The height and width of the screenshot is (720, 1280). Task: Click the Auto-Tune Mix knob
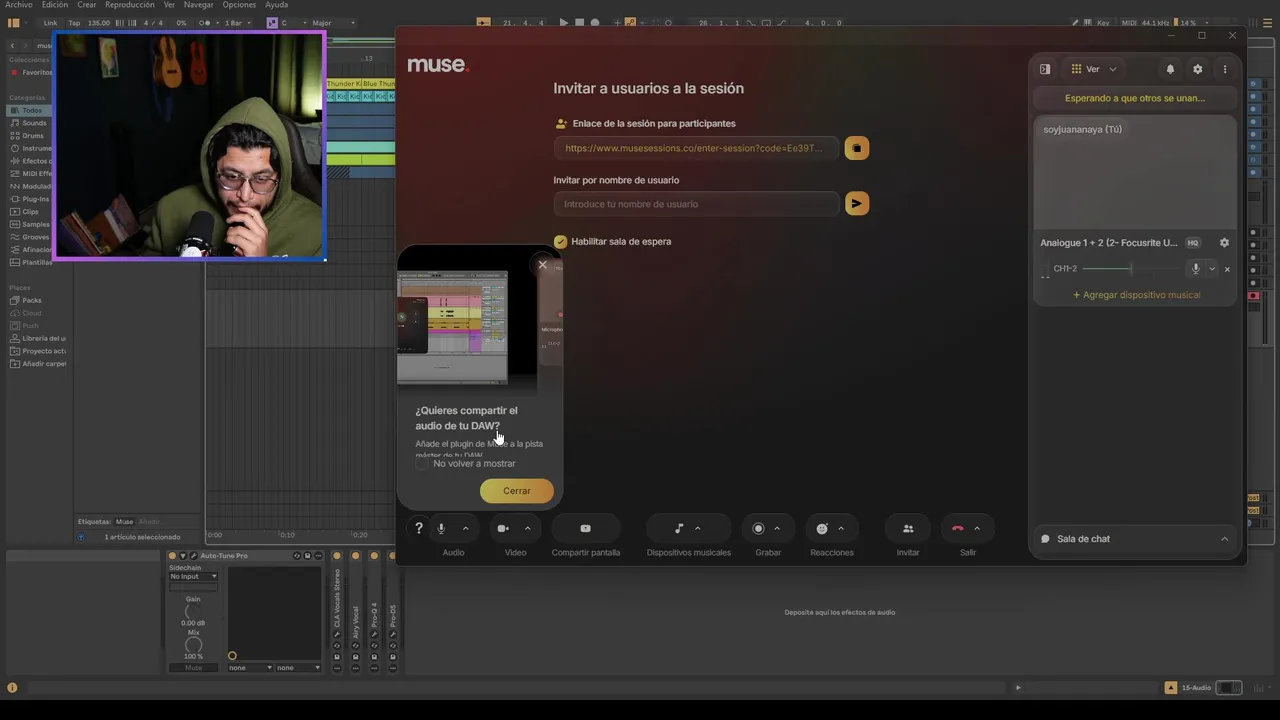pyautogui.click(x=193, y=645)
